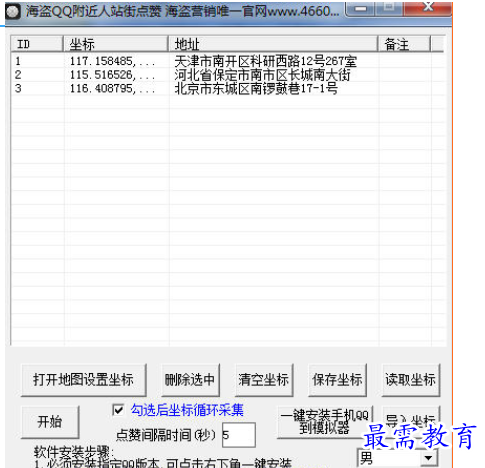Clear all coordinates with 清空坐标
Image resolution: width=485 pixels, height=468 pixels.
(264, 380)
